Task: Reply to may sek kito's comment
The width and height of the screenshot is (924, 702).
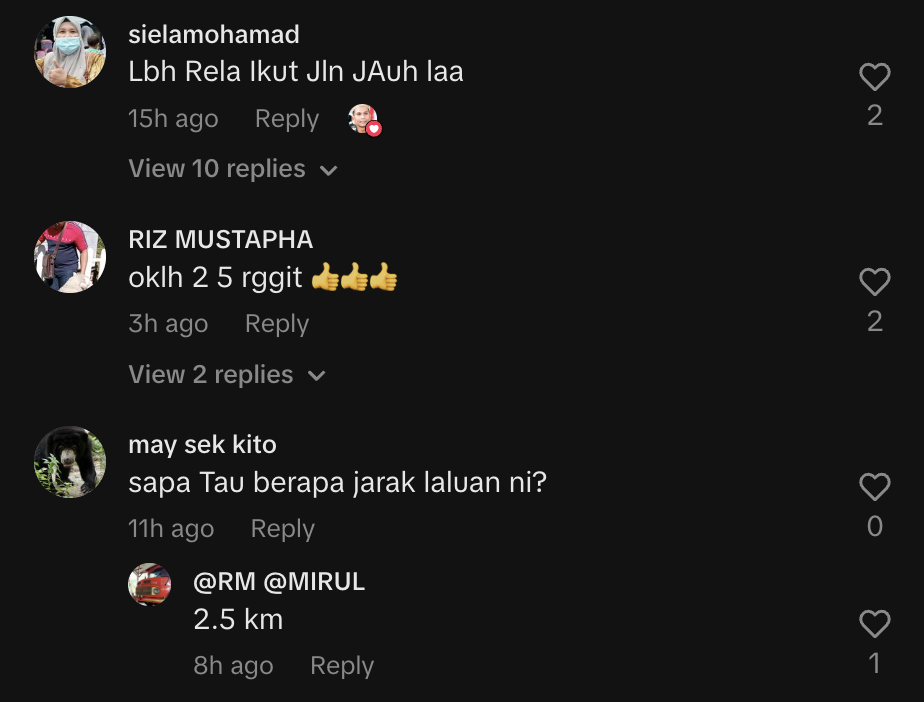Action: click(x=283, y=529)
